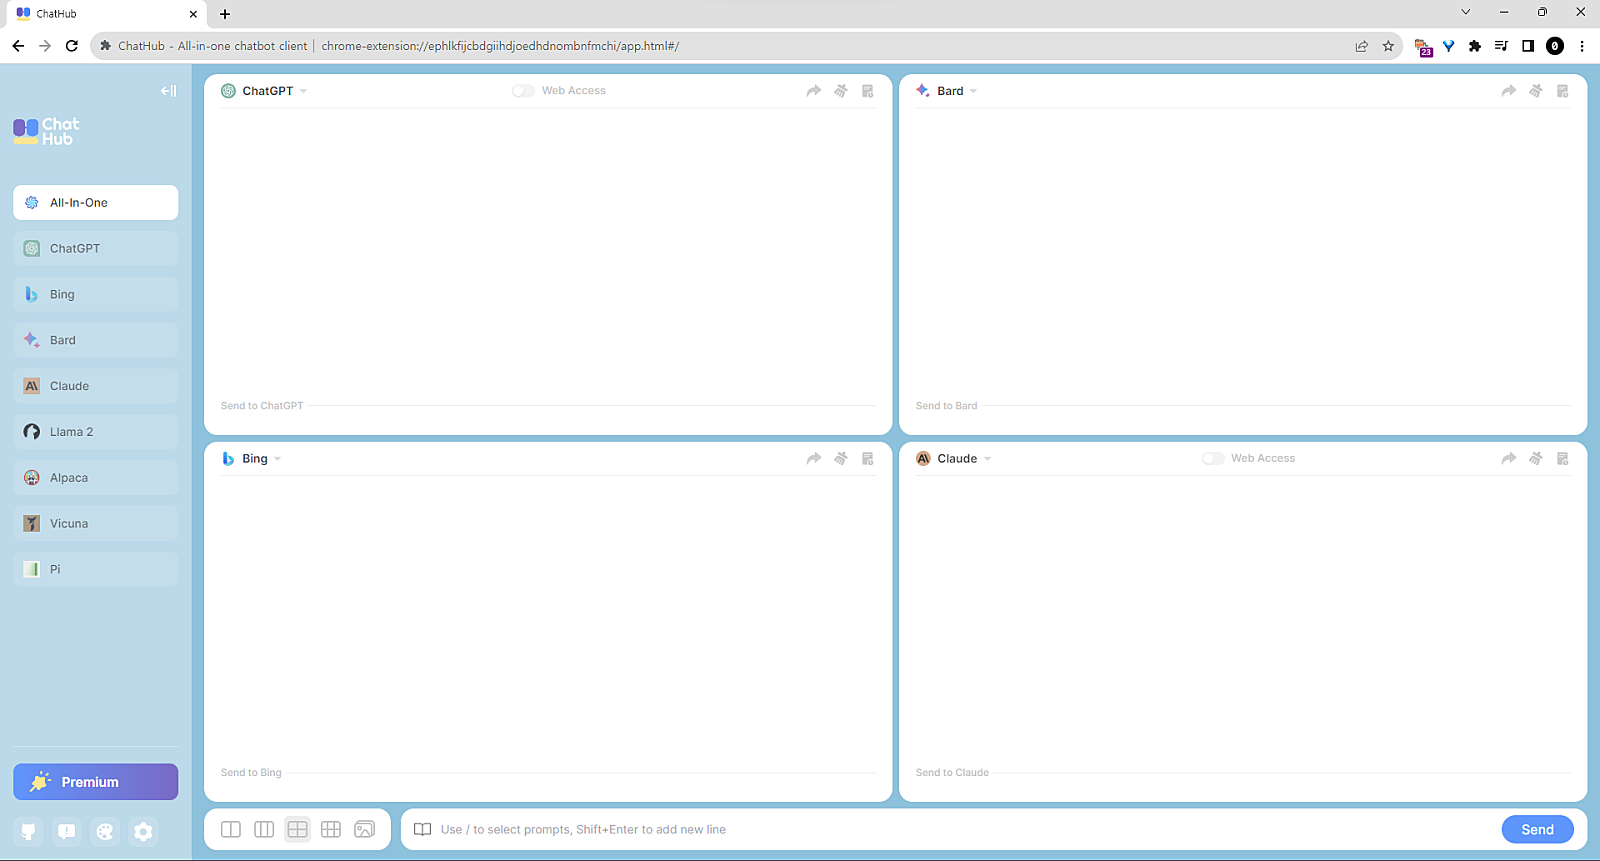Focus the Send to Bard input

(1243, 406)
